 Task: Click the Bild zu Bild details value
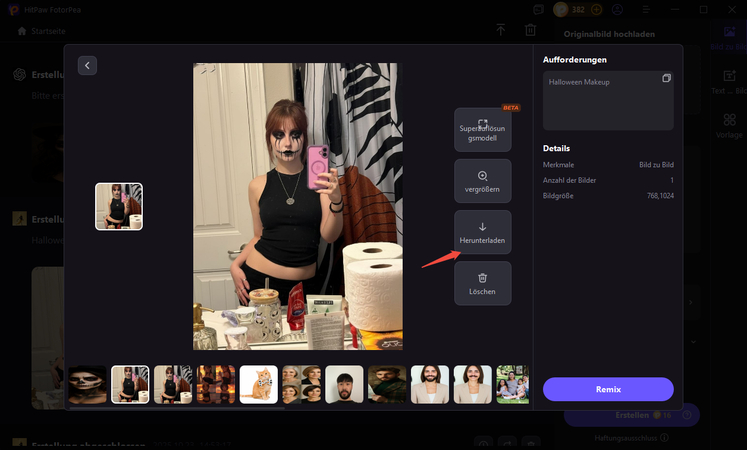pyautogui.click(x=656, y=165)
